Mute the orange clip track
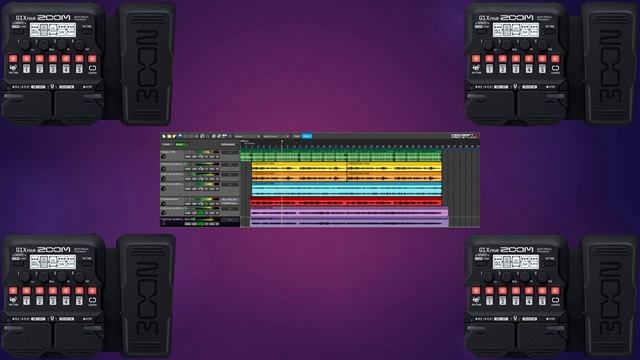The height and width of the screenshot is (360, 640). (x=188, y=179)
